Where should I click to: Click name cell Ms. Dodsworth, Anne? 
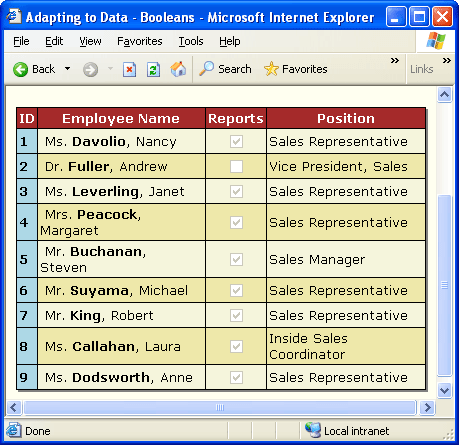[x=121, y=377]
